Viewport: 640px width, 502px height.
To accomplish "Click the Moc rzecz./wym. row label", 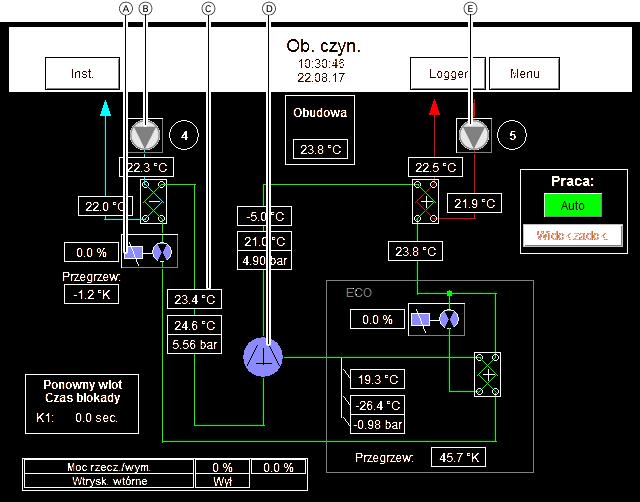I will [x=109, y=467].
